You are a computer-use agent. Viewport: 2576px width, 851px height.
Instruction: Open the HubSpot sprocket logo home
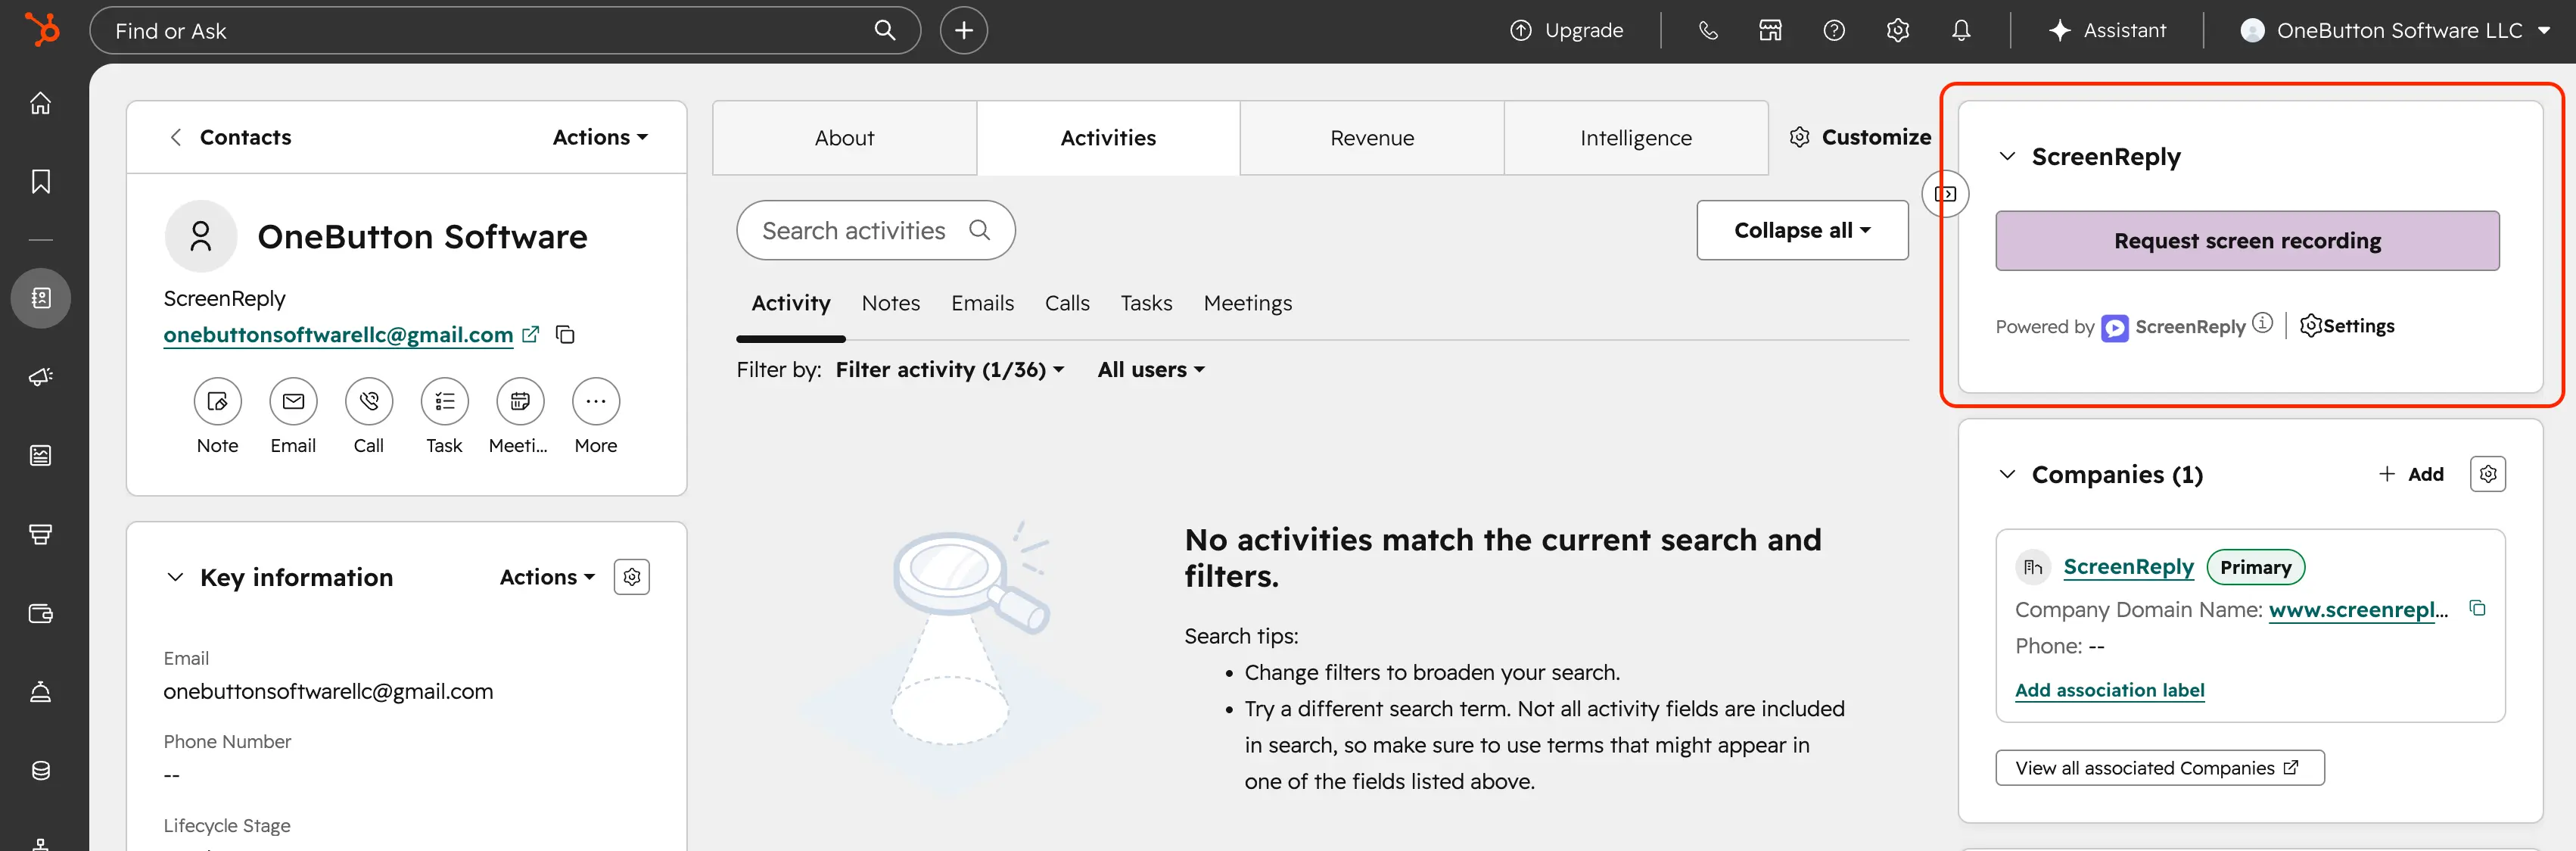(41, 30)
